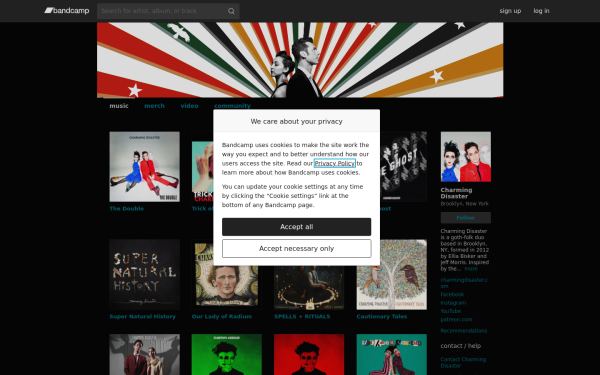Open the YouTube link

[451, 311]
